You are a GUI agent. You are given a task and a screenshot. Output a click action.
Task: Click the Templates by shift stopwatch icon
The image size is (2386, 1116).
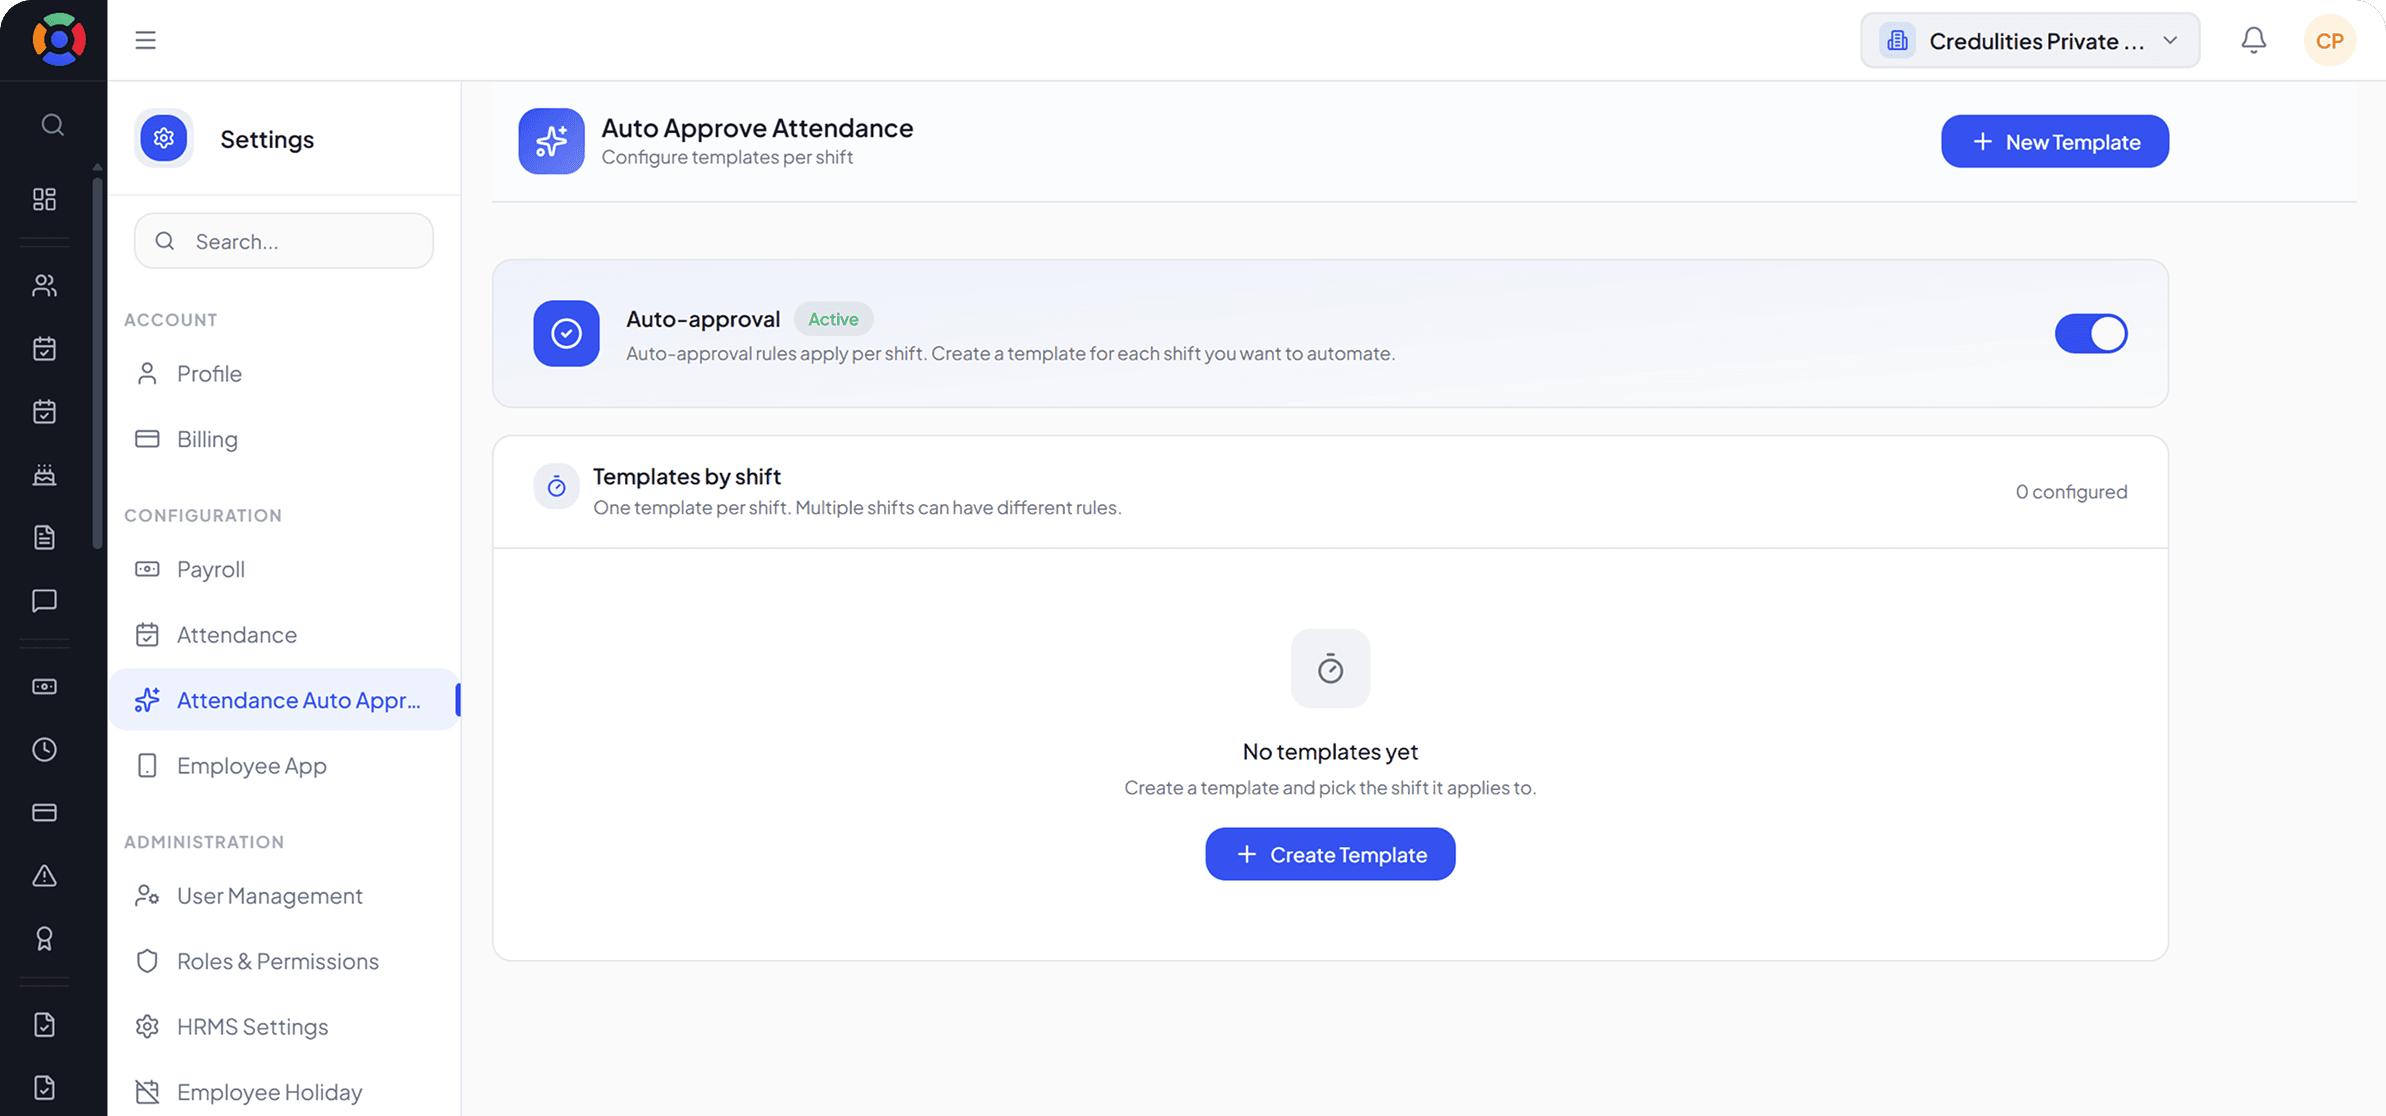coord(556,487)
